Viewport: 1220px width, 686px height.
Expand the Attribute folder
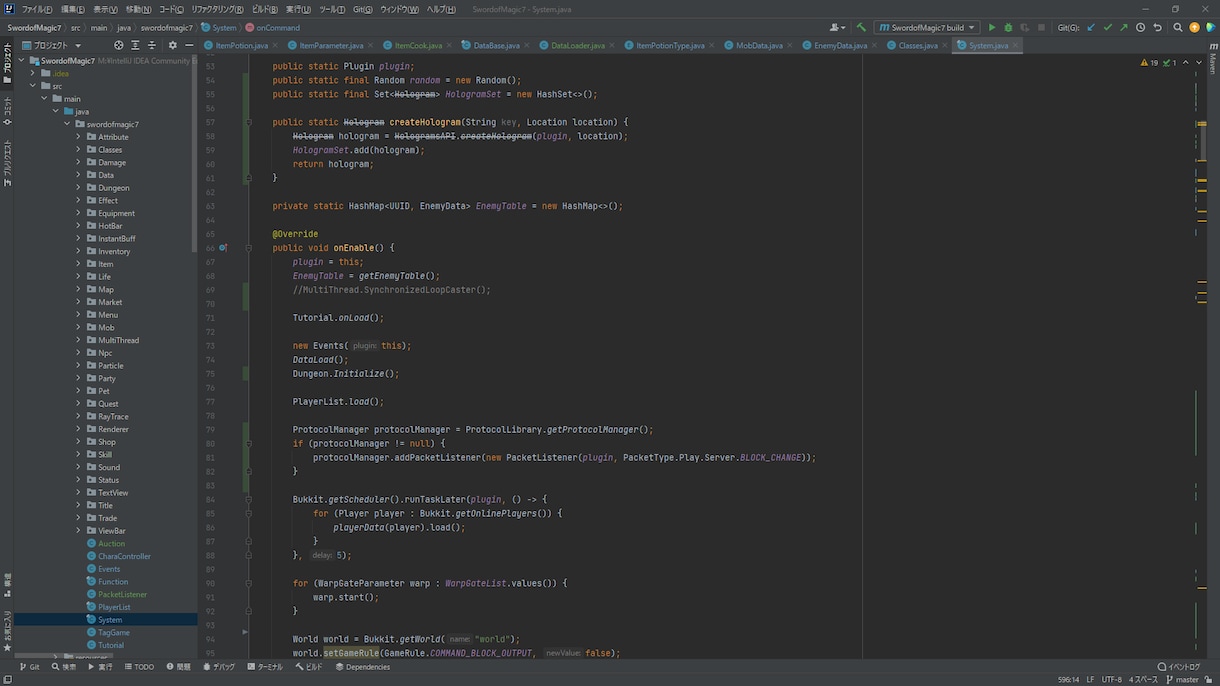[79, 137]
